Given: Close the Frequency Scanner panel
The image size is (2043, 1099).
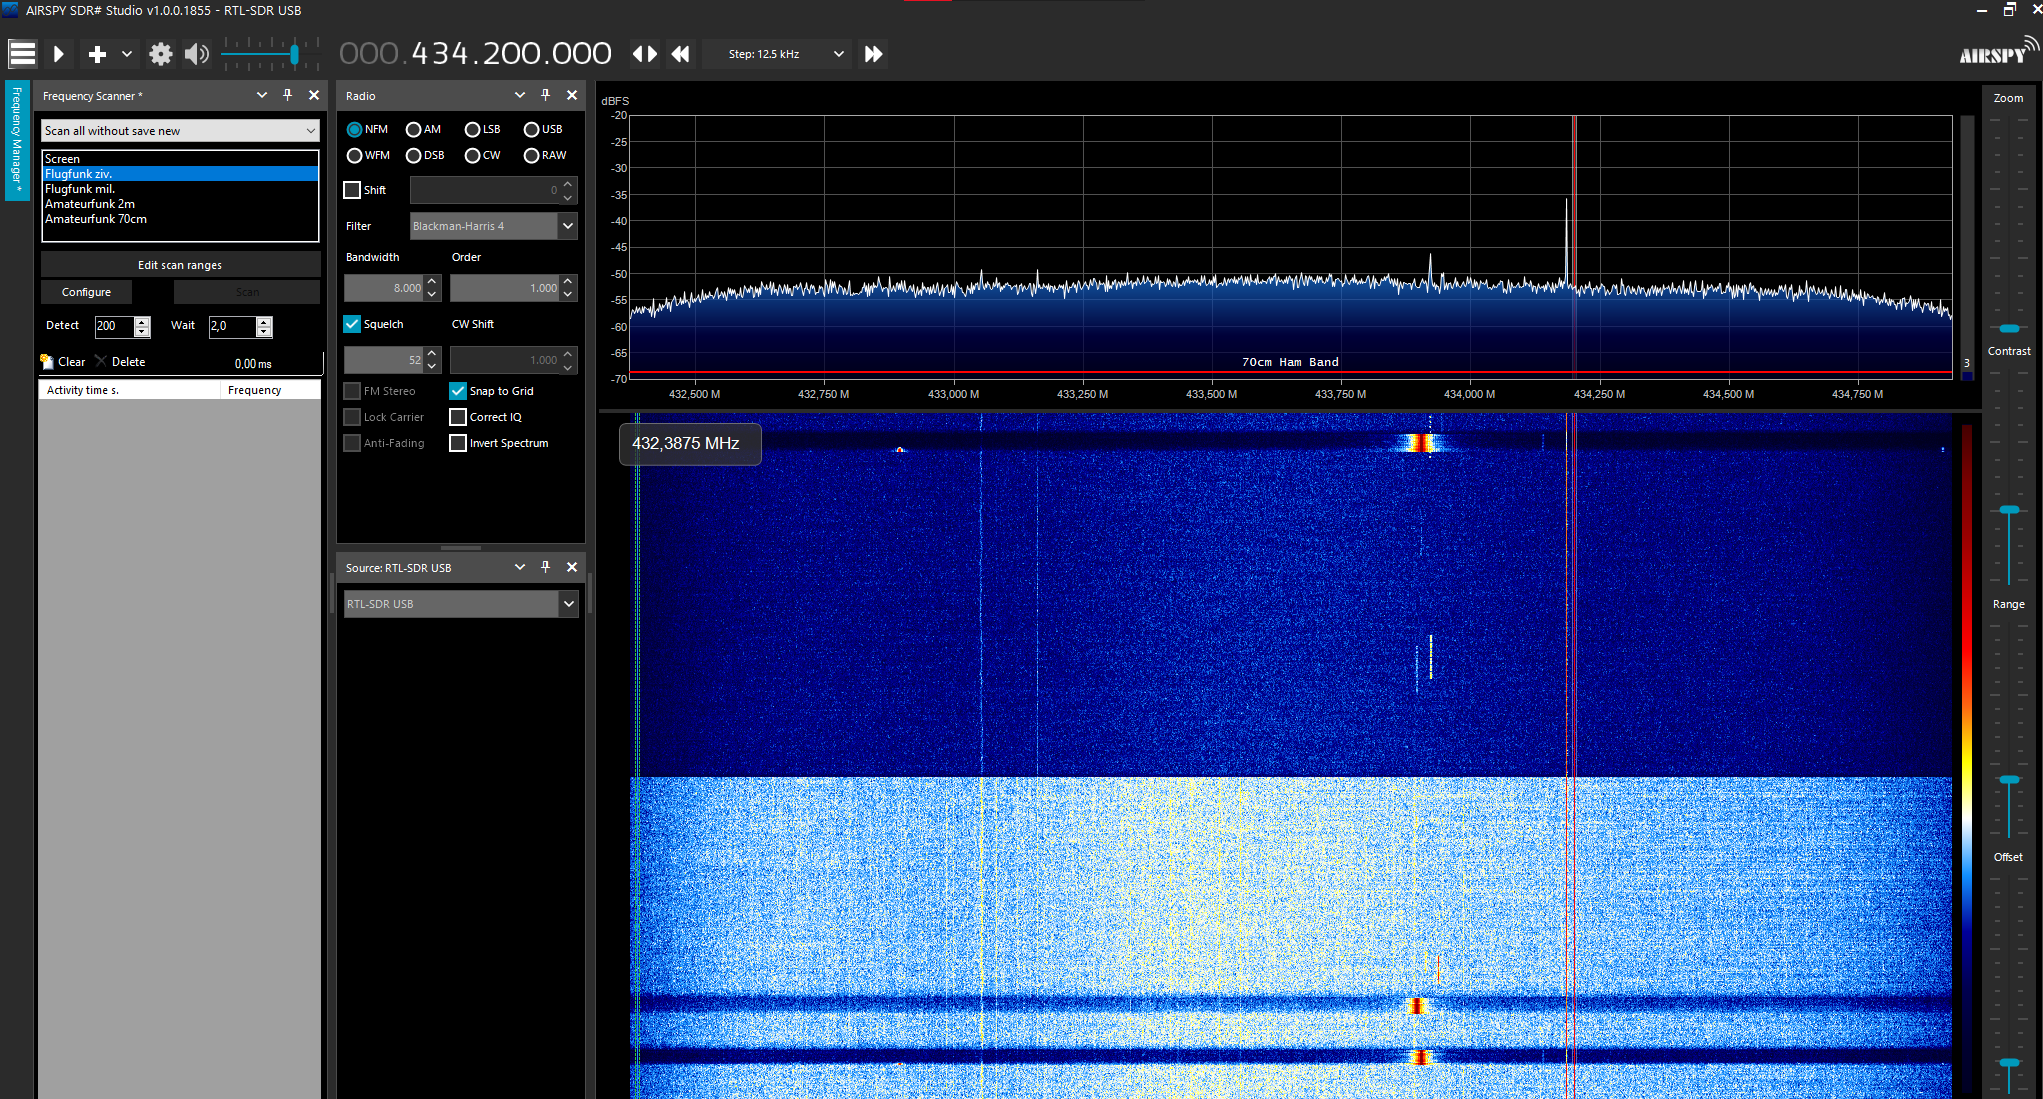Looking at the screenshot, I should tap(314, 95).
